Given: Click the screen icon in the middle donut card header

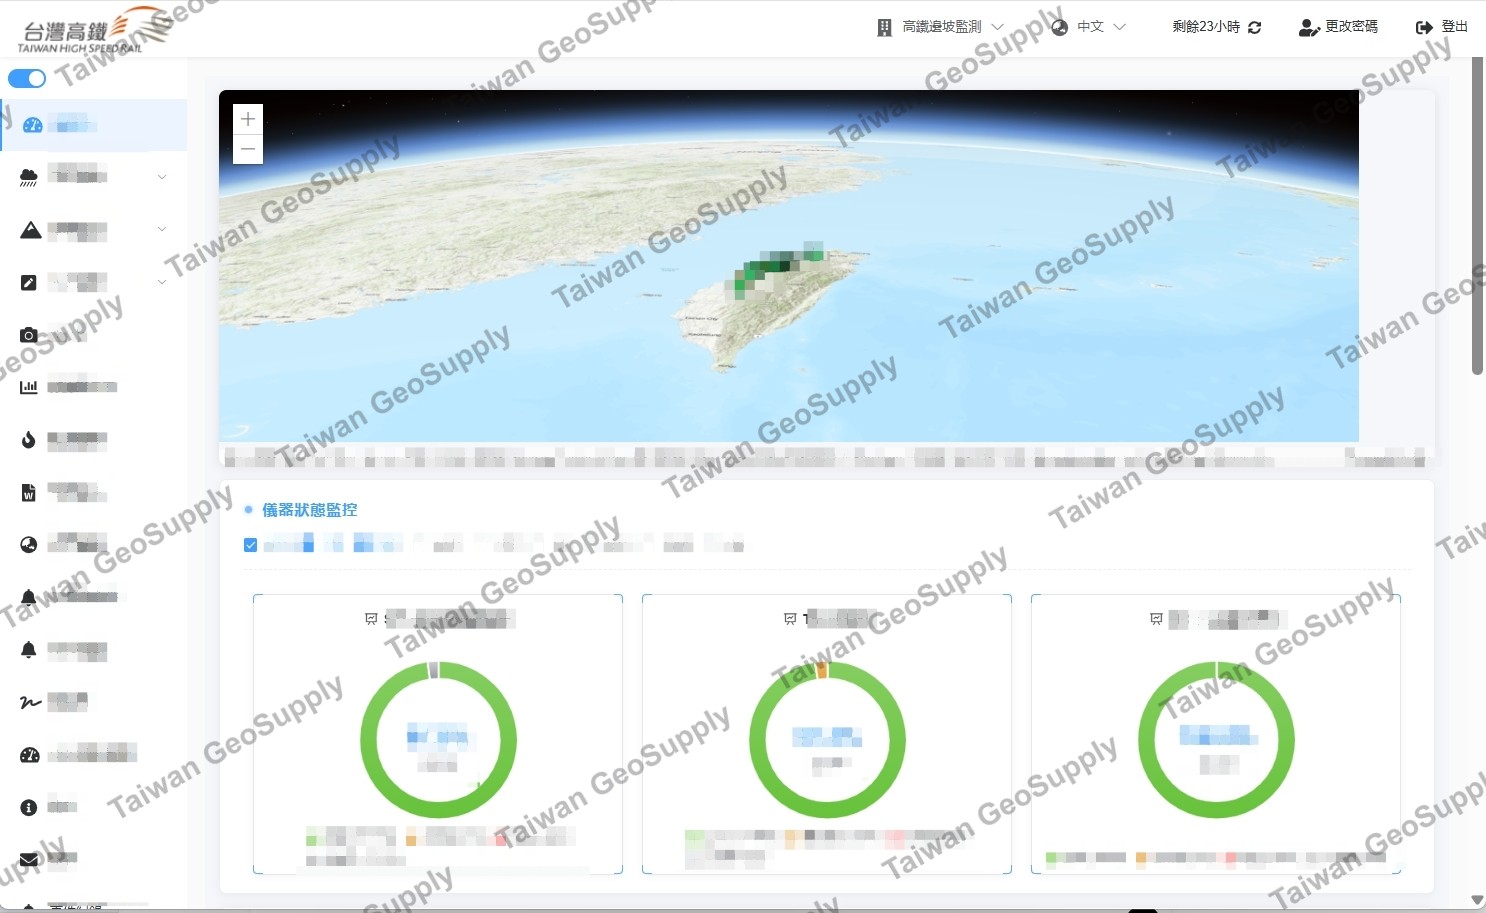Looking at the screenshot, I should [x=790, y=619].
